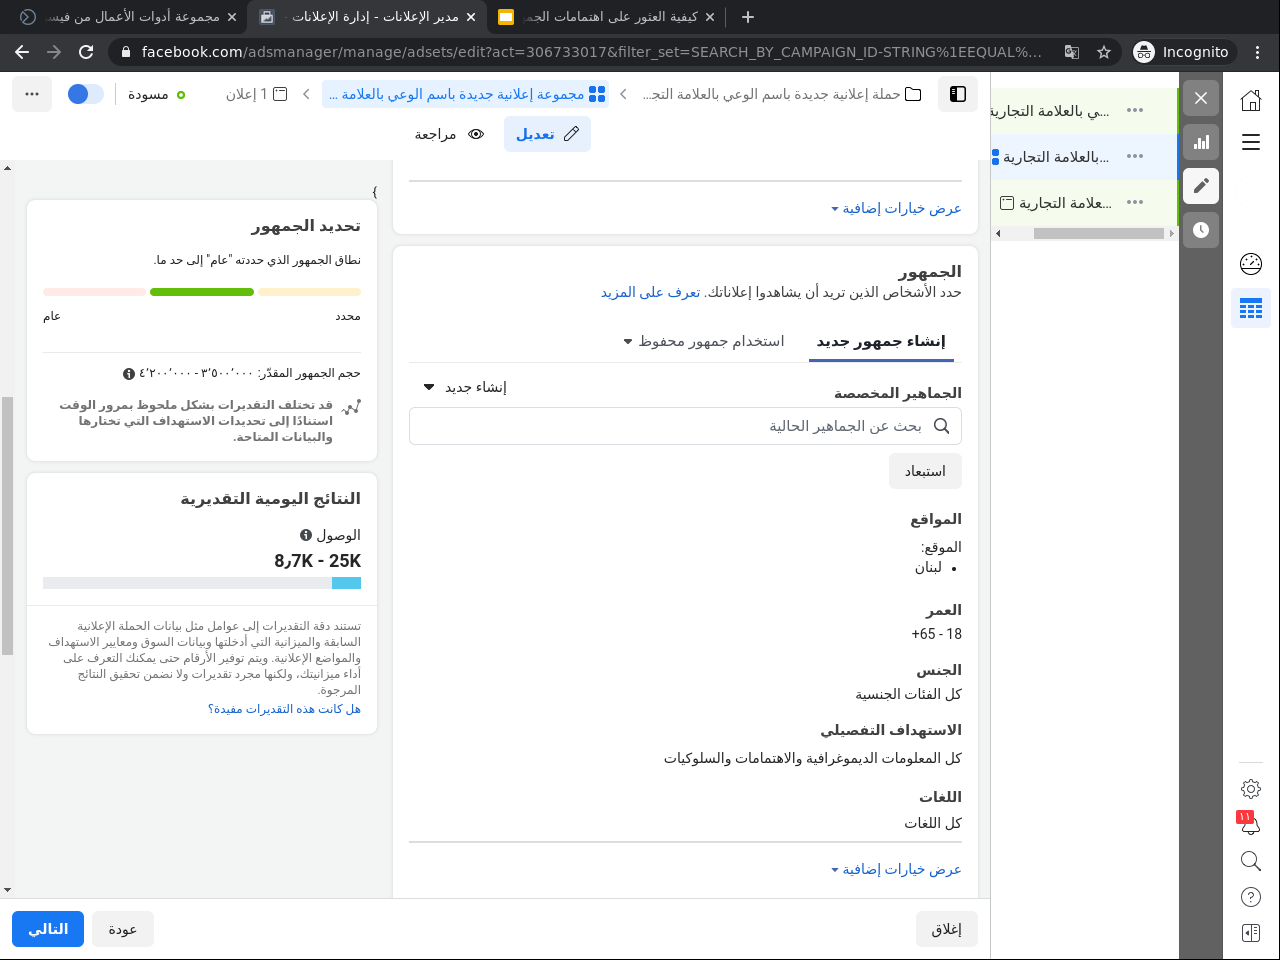Toggle the ad set on/off switch
Screen dimensions: 1280x960
click(86, 94)
